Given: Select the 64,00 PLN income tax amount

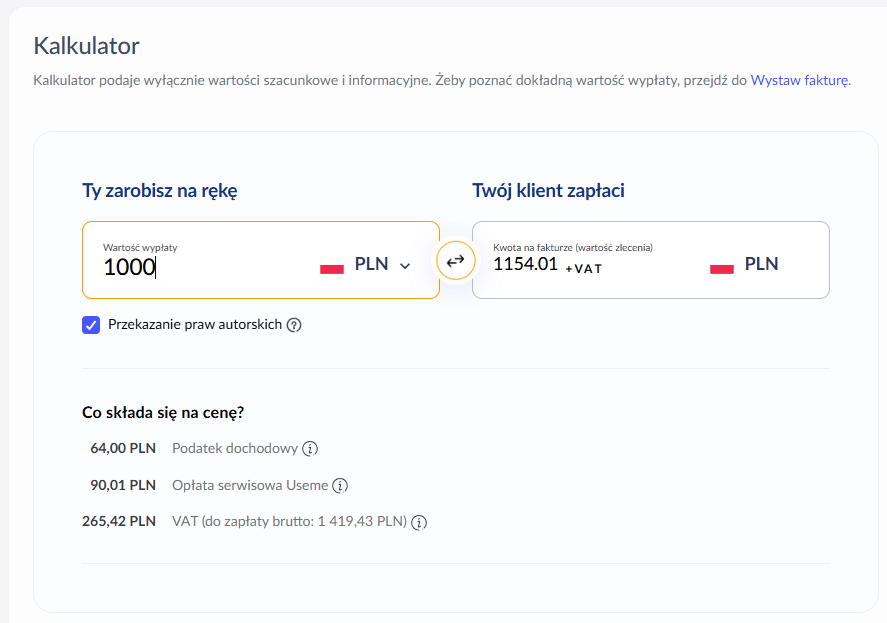Looking at the screenshot, I should (123, 449).
